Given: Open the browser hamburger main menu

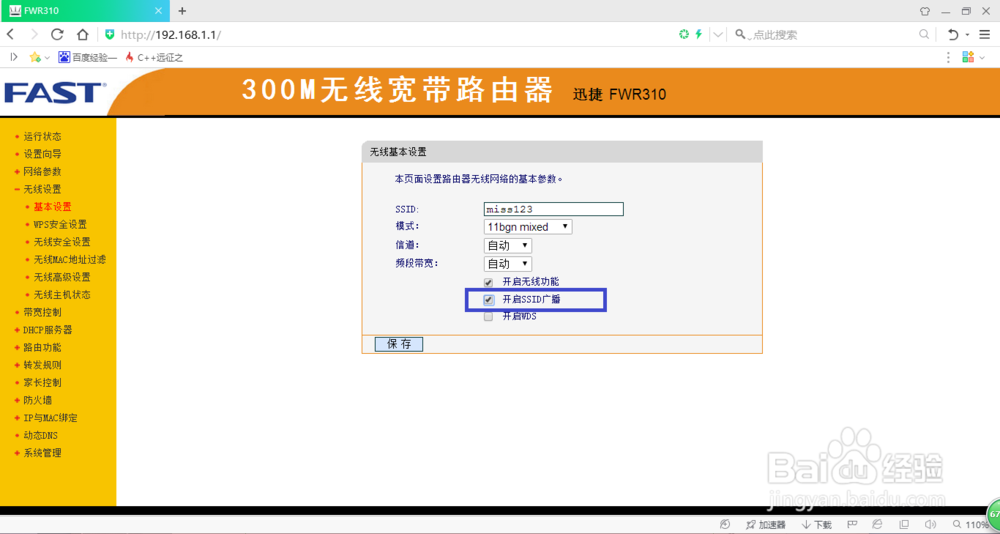Looking at the screenshot, I should click(985, 34).
